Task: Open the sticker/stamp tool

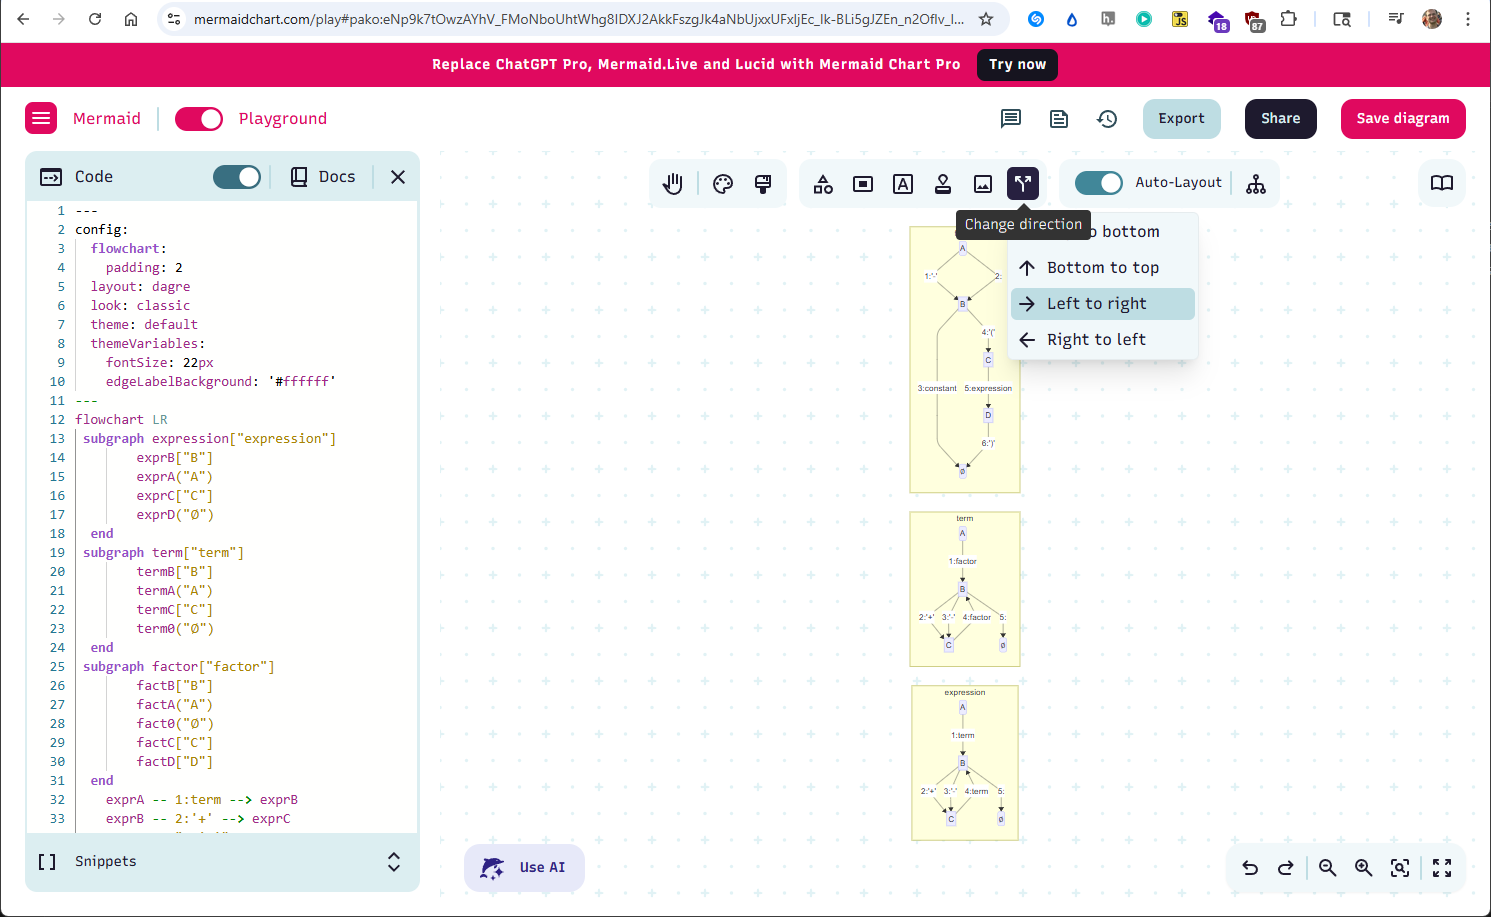Action: point(942,184)
